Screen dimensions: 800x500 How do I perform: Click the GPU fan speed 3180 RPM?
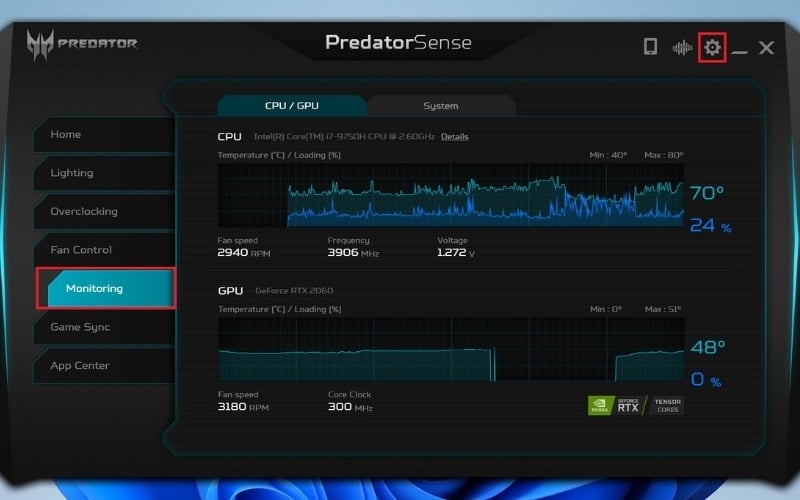tap(243, 407)
